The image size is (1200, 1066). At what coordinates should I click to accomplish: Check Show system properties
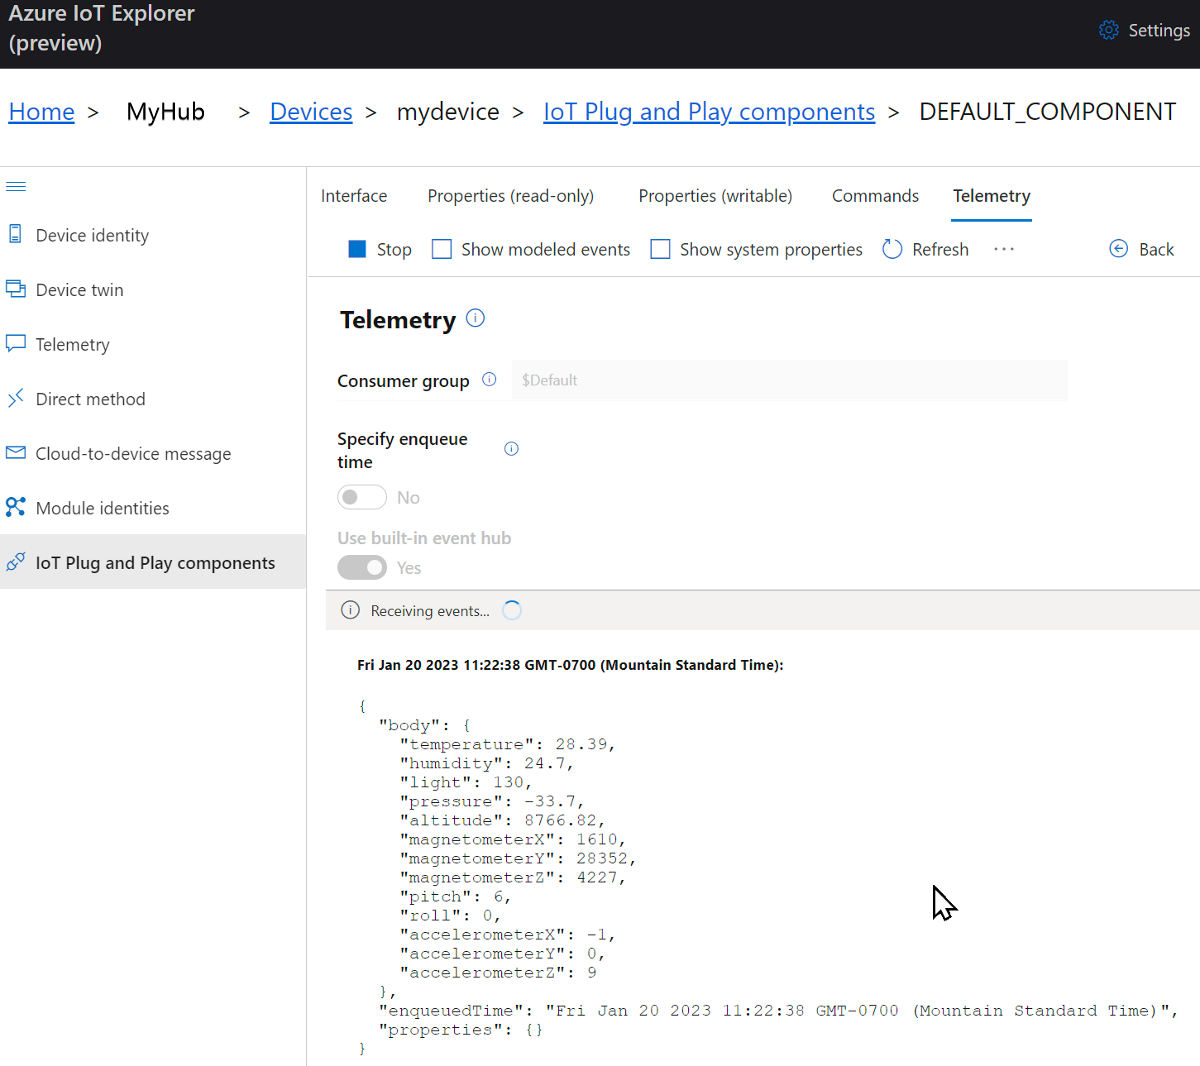click(660, 248)
